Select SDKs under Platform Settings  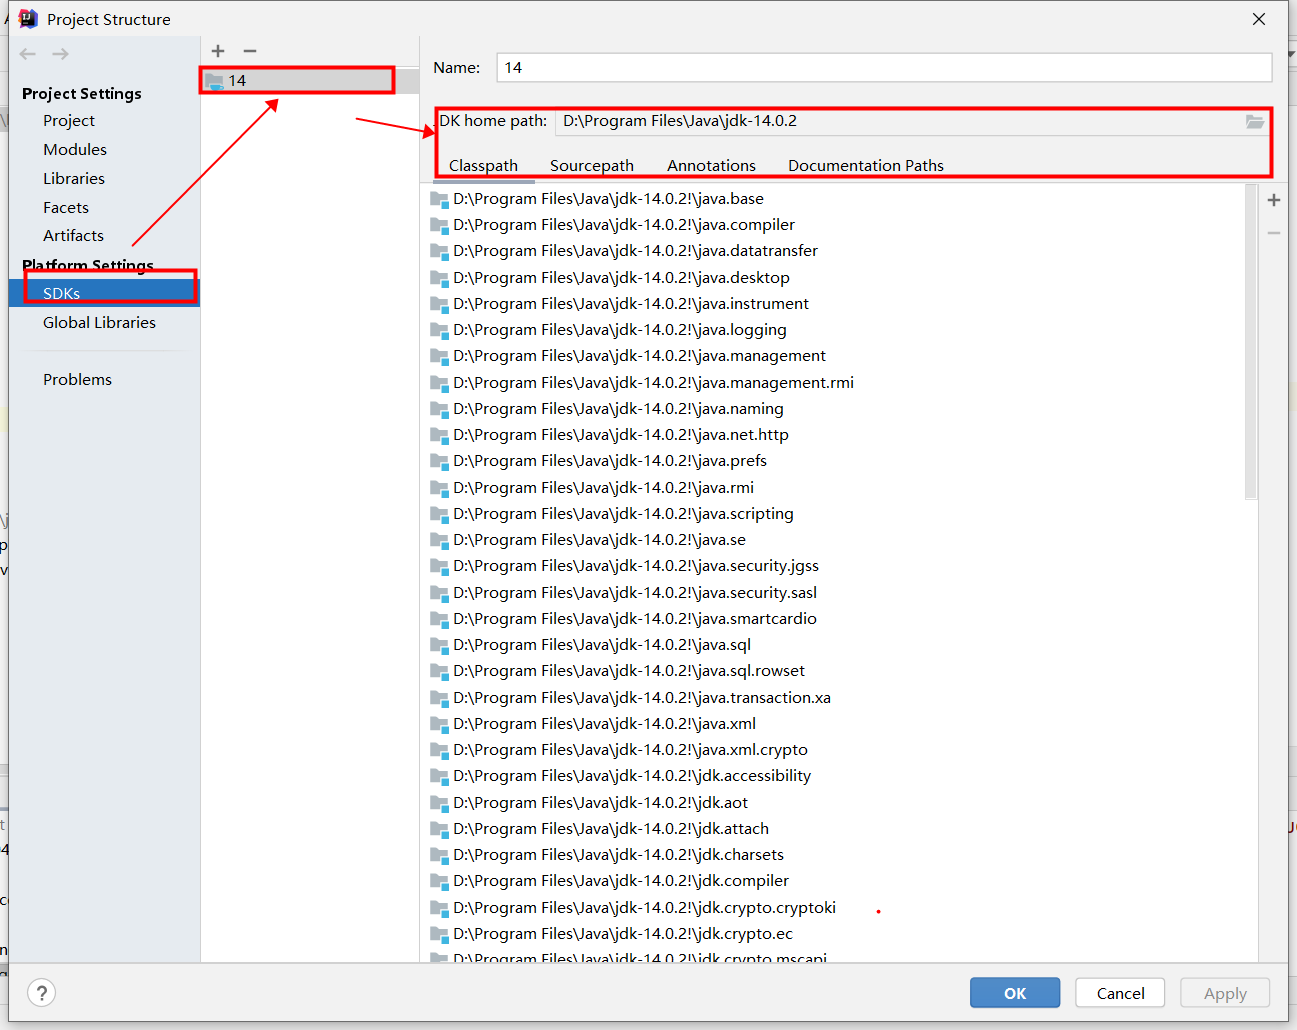tap(104, 293)
